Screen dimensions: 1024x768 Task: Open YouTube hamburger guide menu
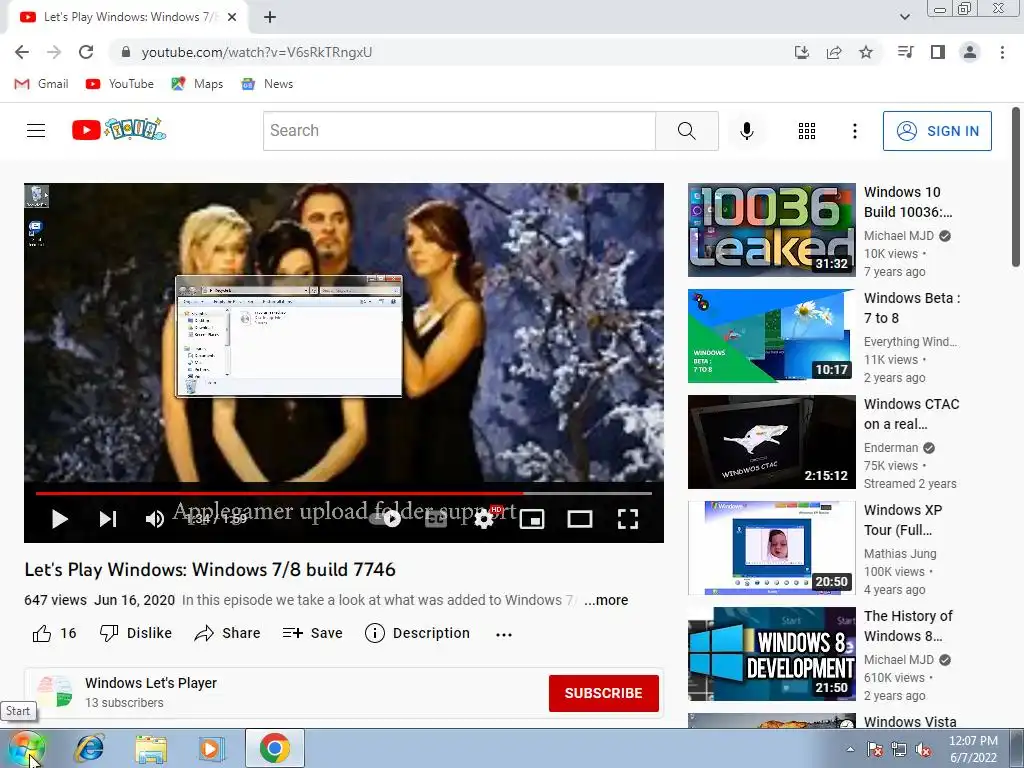[36, 131]
